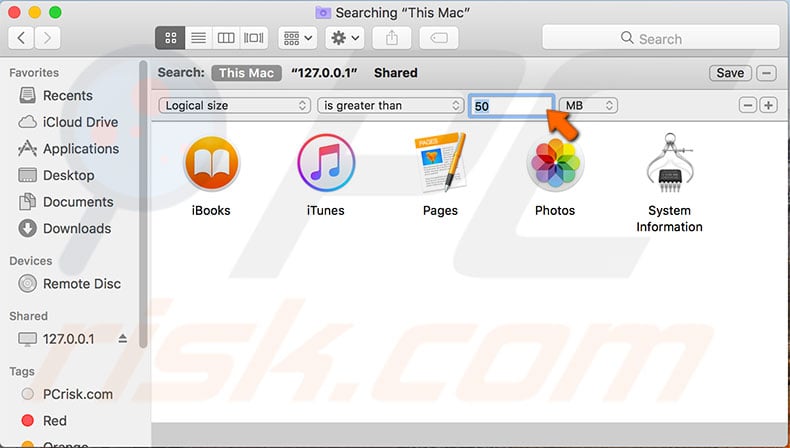Viewport: 790px width, 448px height.
Task: Maximize the window with green button
Action: tap(55, 12)
